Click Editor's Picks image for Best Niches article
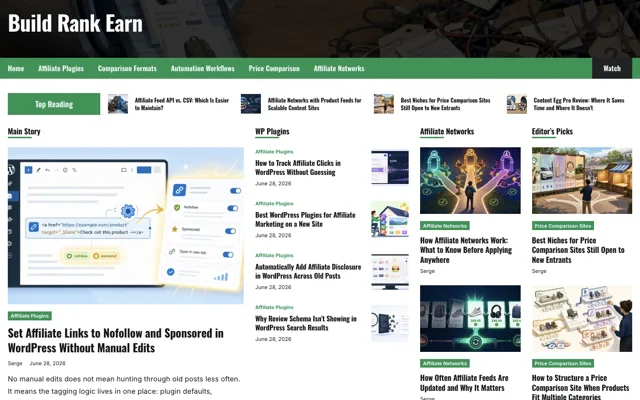The image size is (640, 400). point(582,180)
